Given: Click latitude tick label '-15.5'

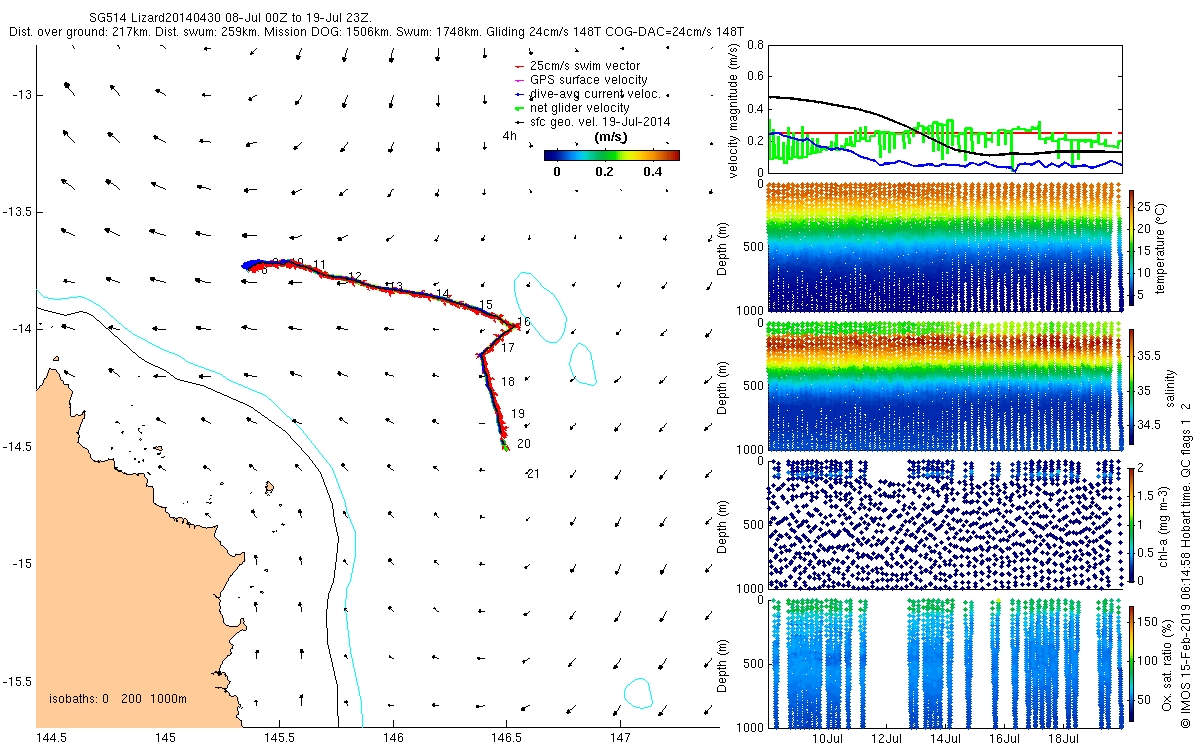Looking at the screenshot, I should (18, 682).
